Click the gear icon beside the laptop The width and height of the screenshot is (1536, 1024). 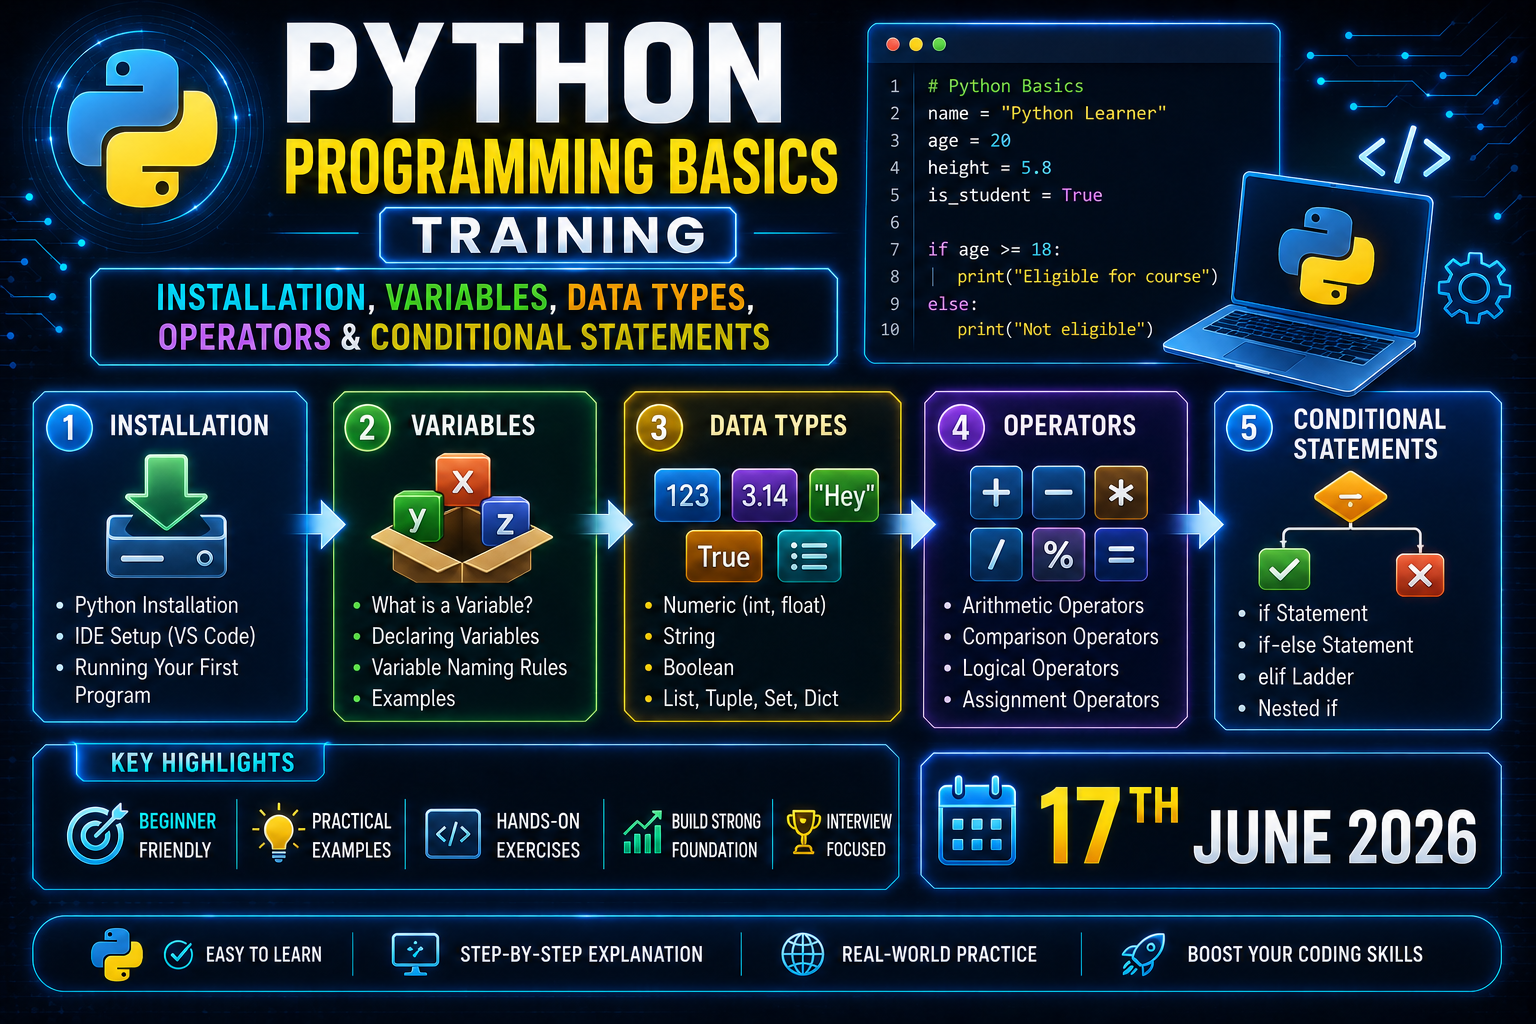tap(1474, 288)
